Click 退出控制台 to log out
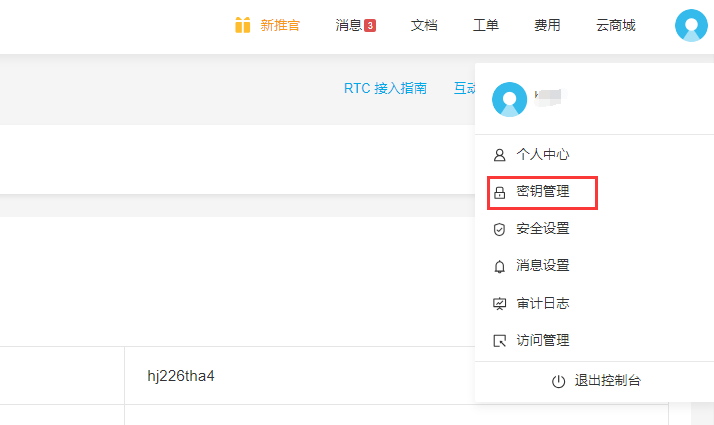Image resolution: width=714 pixels, height=425 pixels. (x=607, y=381)
